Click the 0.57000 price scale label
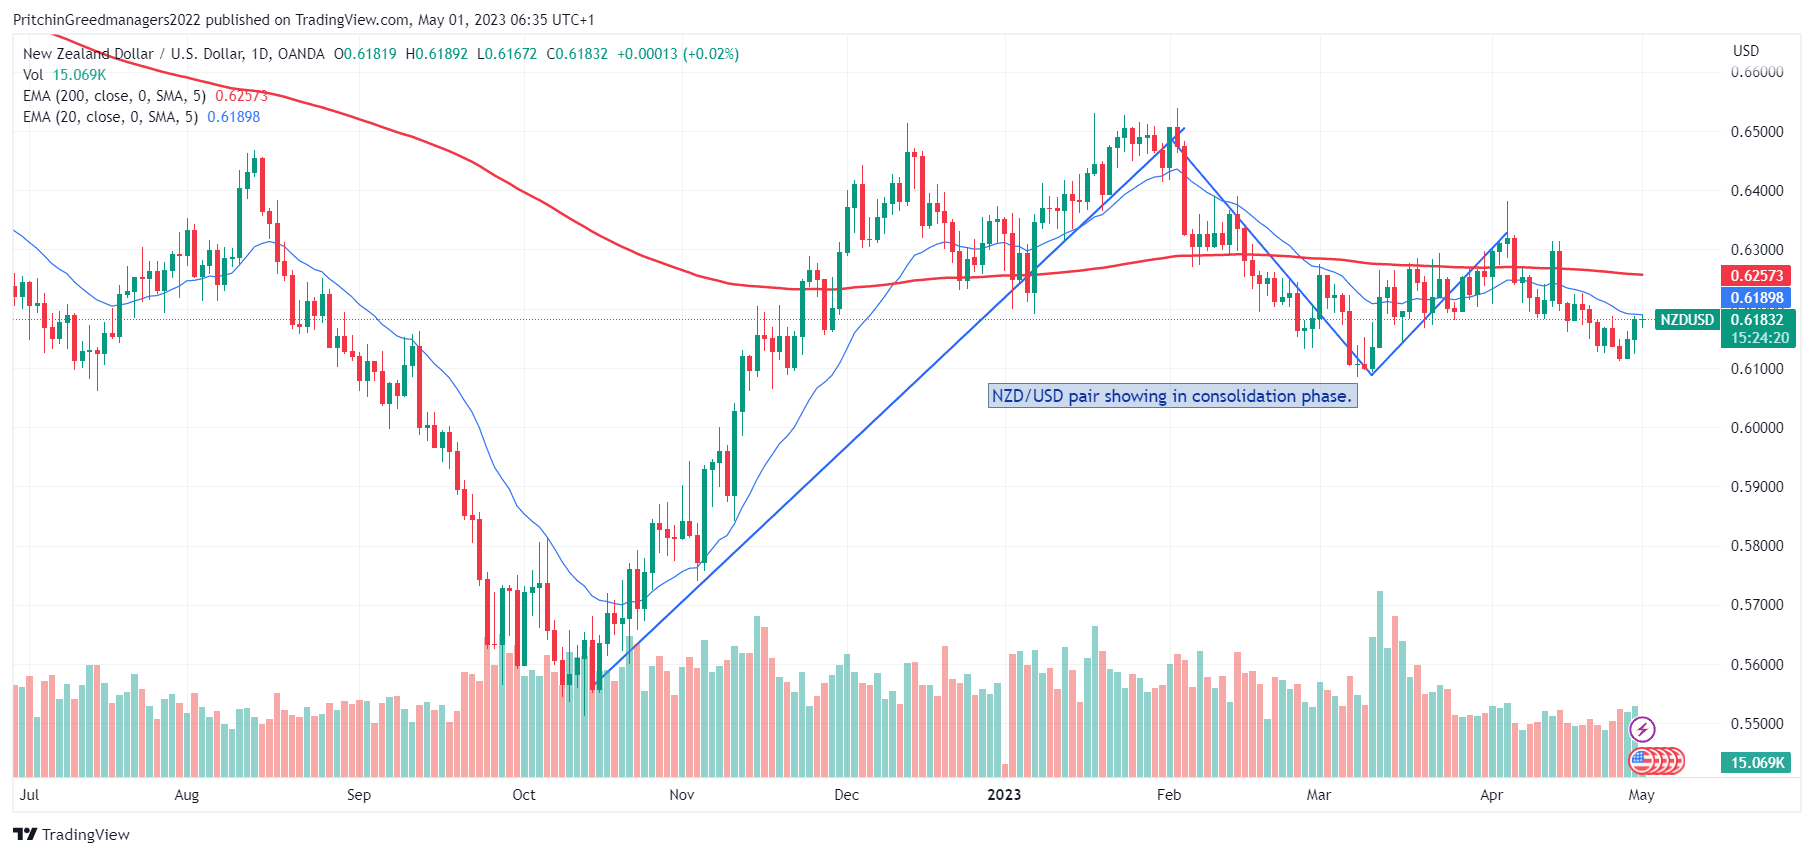1814x856 pixels. (1757, 605)
